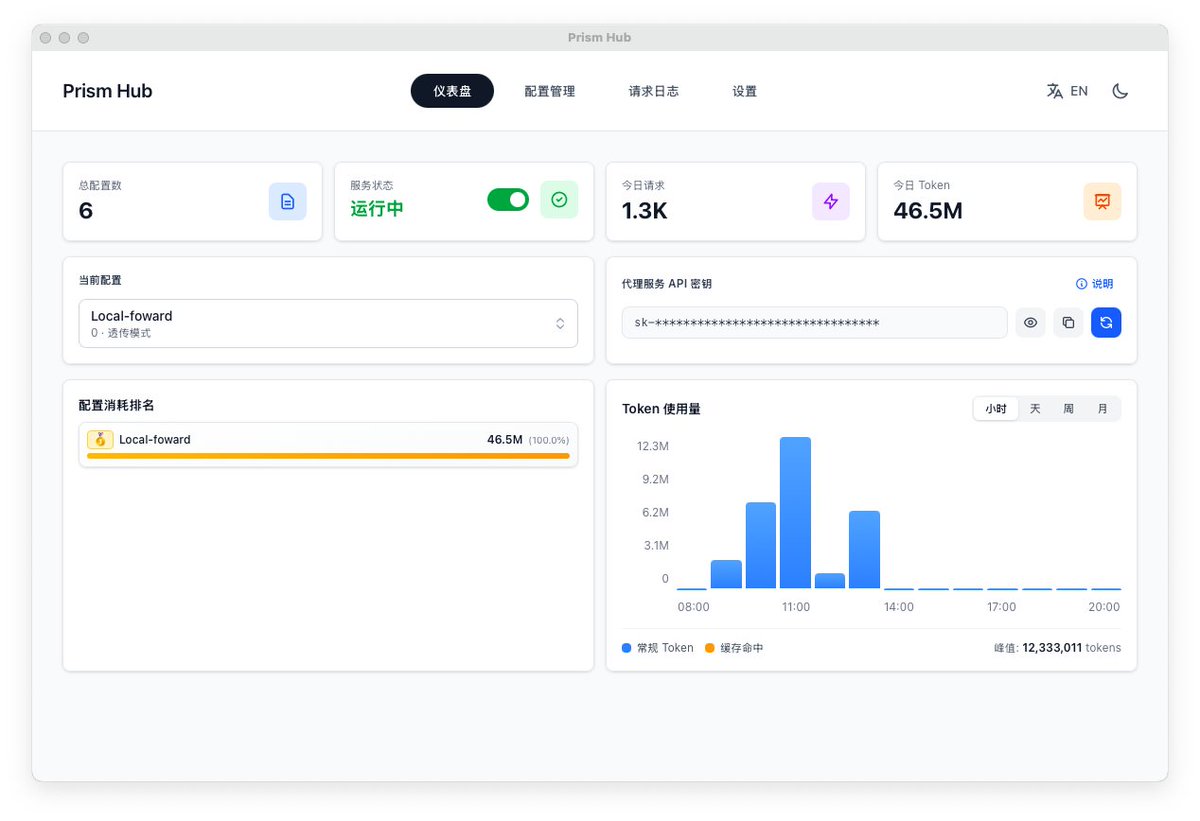Open the 当前配置 Local-foward dropdown

click(328, 324)
